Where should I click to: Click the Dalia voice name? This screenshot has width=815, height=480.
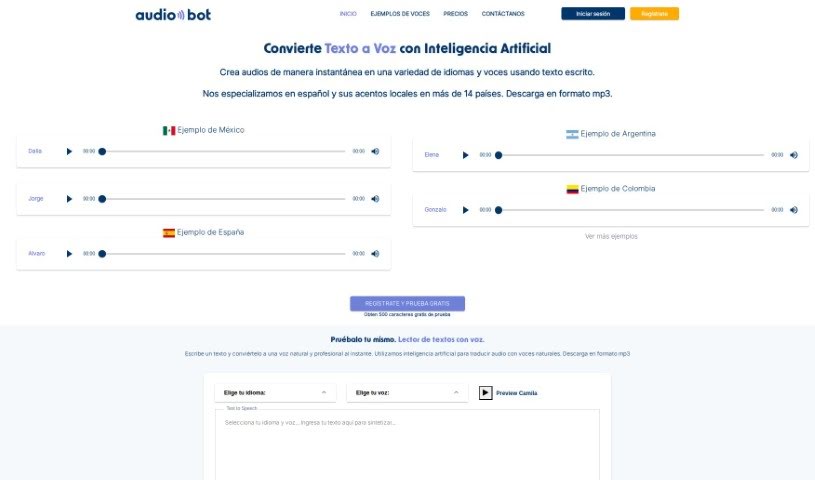click(35, 151)
